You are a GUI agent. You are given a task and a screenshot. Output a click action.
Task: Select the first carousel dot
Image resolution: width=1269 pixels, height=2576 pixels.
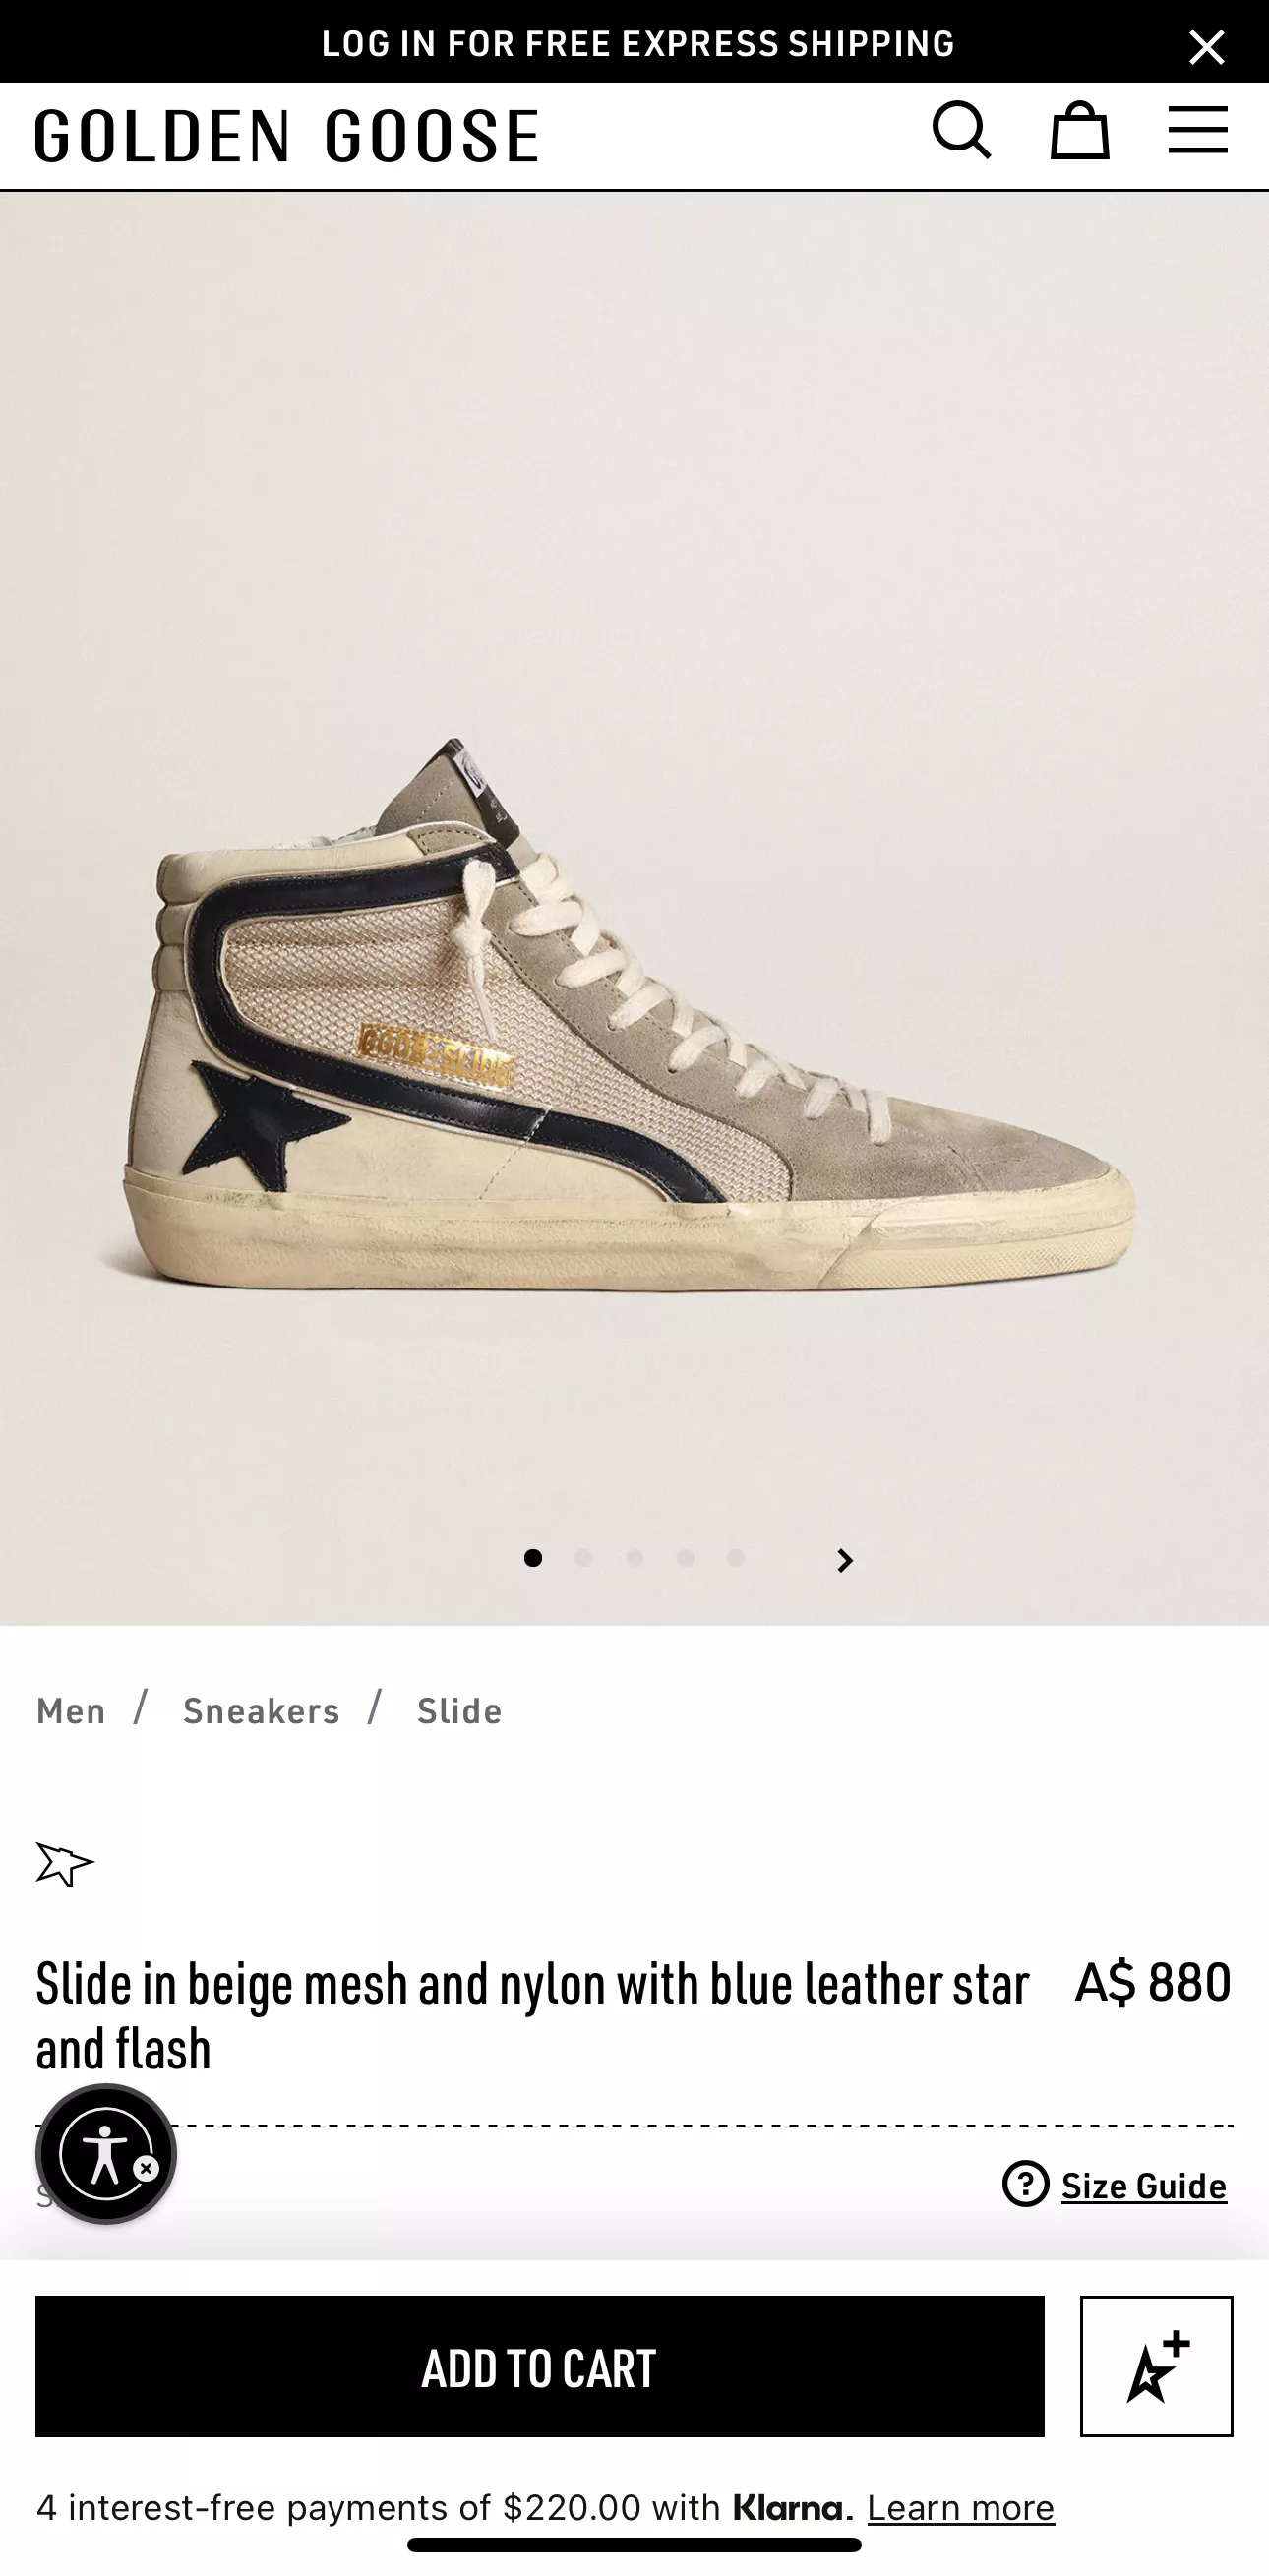point(533,1558)
